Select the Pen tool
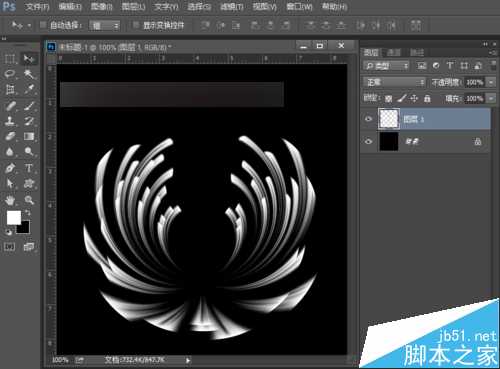 coord(10,168)
